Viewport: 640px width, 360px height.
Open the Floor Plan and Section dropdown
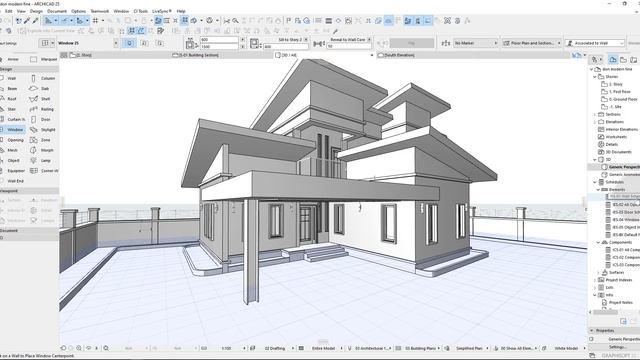(x=532, y=43)
